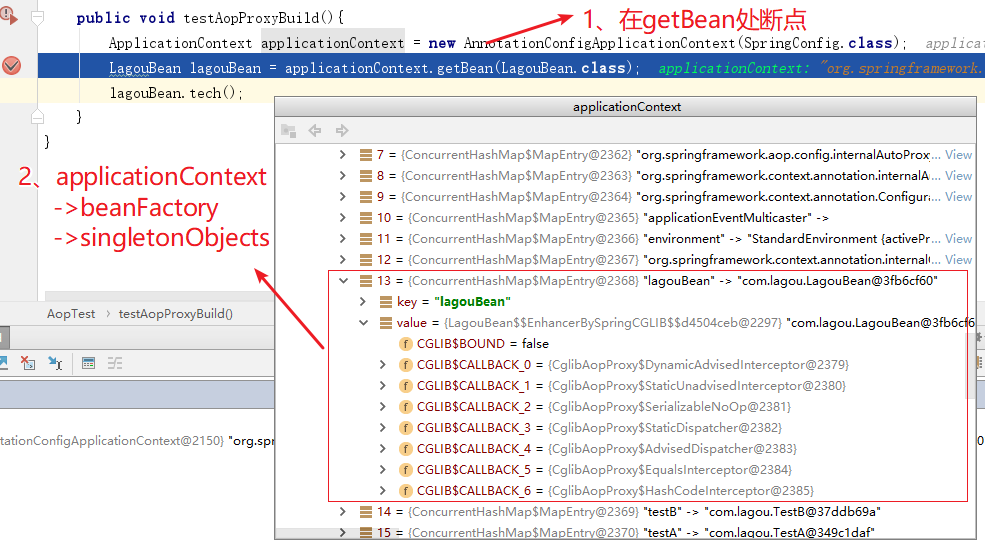Expand the CGLIB$CALLBACK_3 field

(x=383, y=428)
